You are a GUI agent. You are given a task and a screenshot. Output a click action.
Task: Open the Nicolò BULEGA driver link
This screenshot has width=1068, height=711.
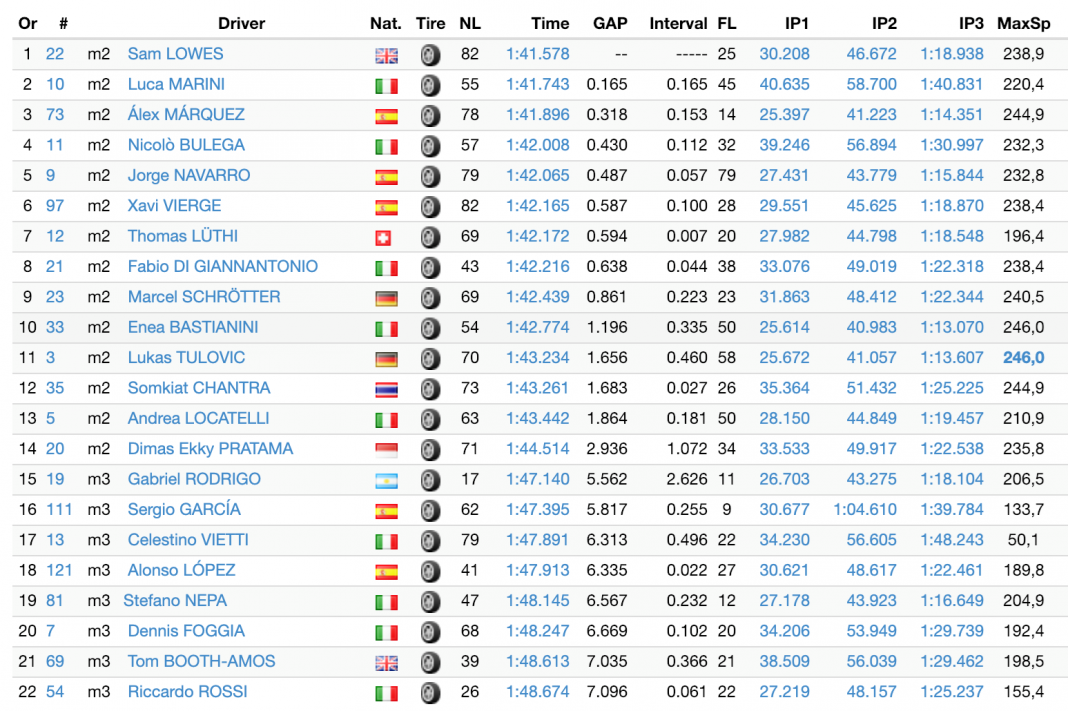pyautogui.click(x=186, y=145)
